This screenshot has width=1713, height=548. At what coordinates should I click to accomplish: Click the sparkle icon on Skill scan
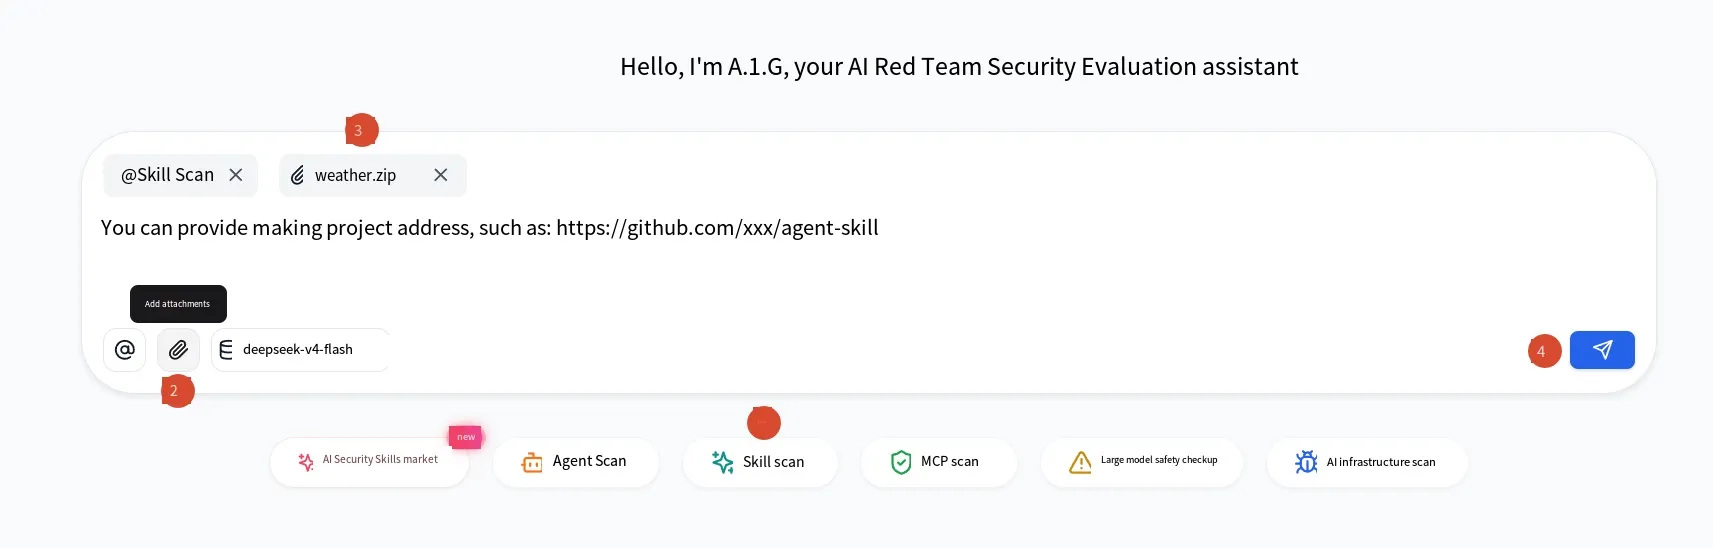coord(722,462)
